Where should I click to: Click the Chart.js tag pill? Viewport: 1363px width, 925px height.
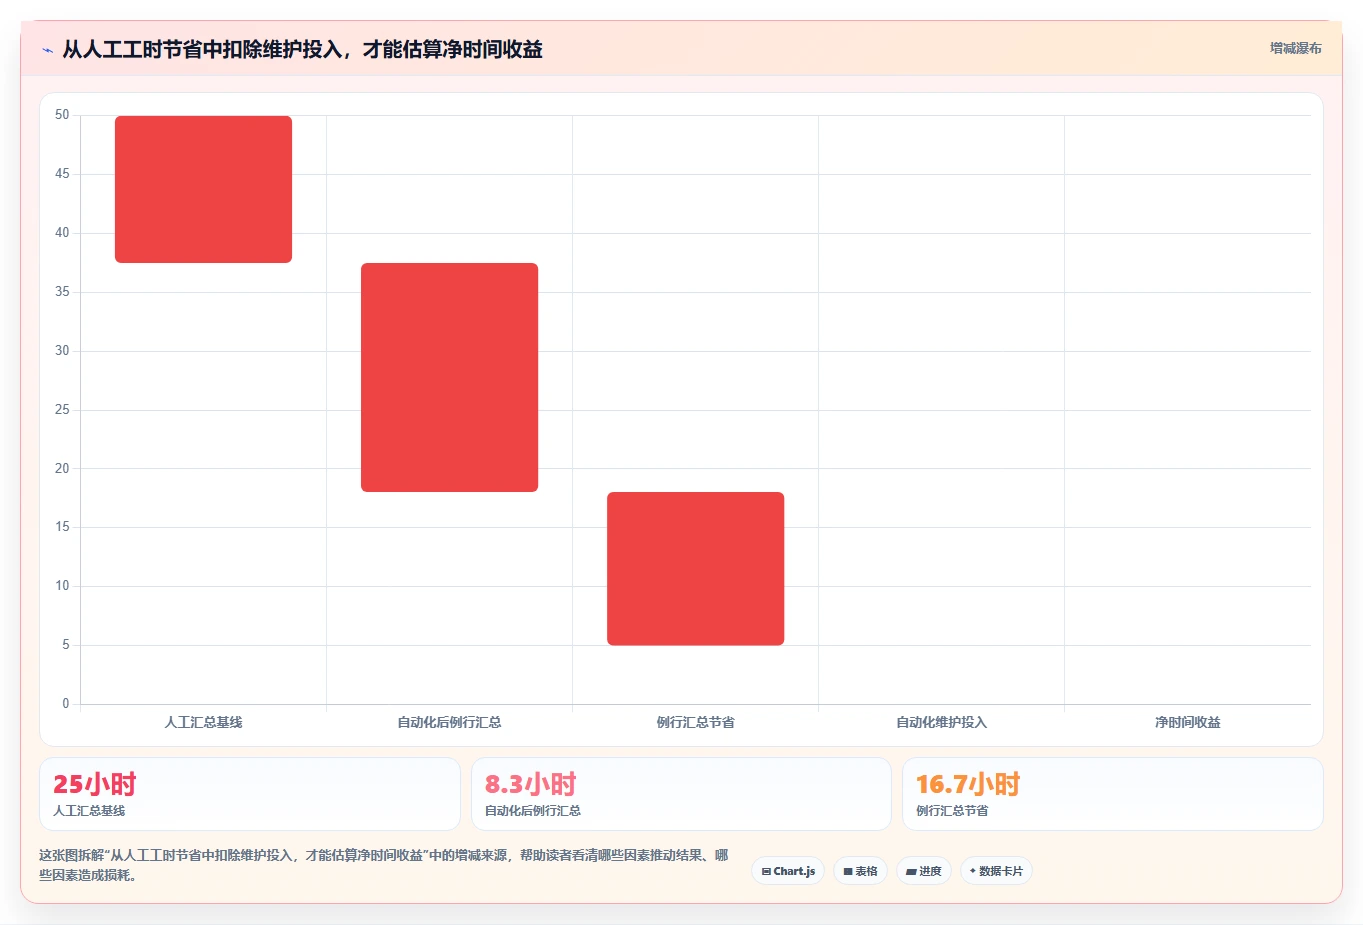tap(788, 871)
